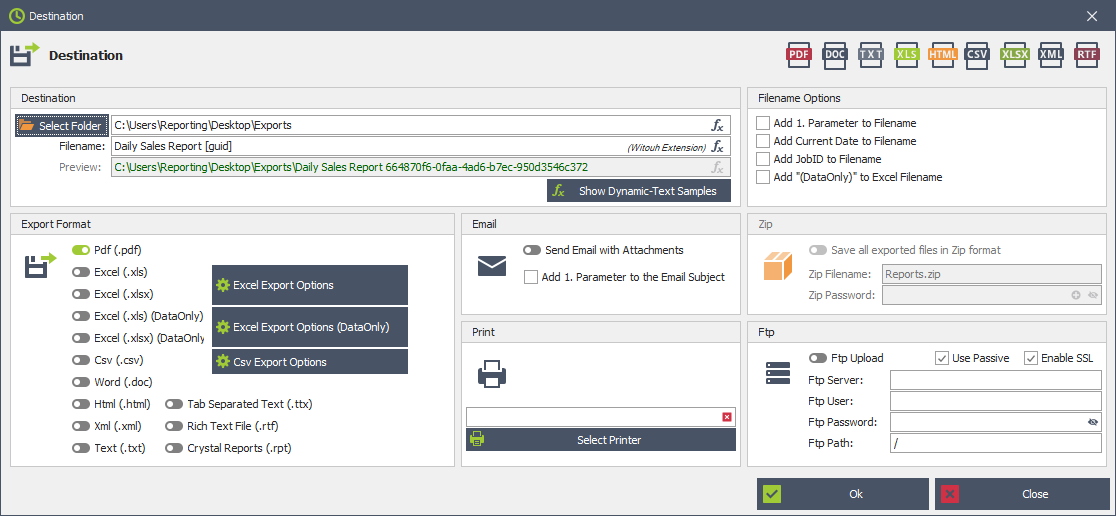Open Excel Export Options
The image size is (1116, 516).
click(310, 285)
